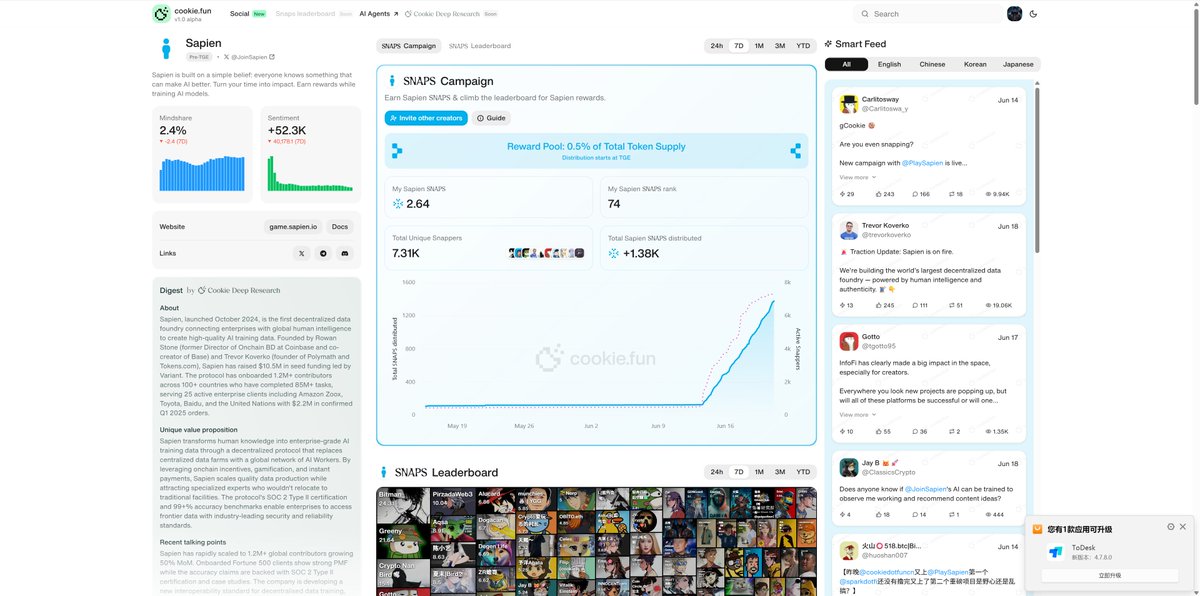Image resolution: width=1200 pixels, height=596 pixels.
Task: Open Sapien's X social link icon
Action: (x=301, y=254)
